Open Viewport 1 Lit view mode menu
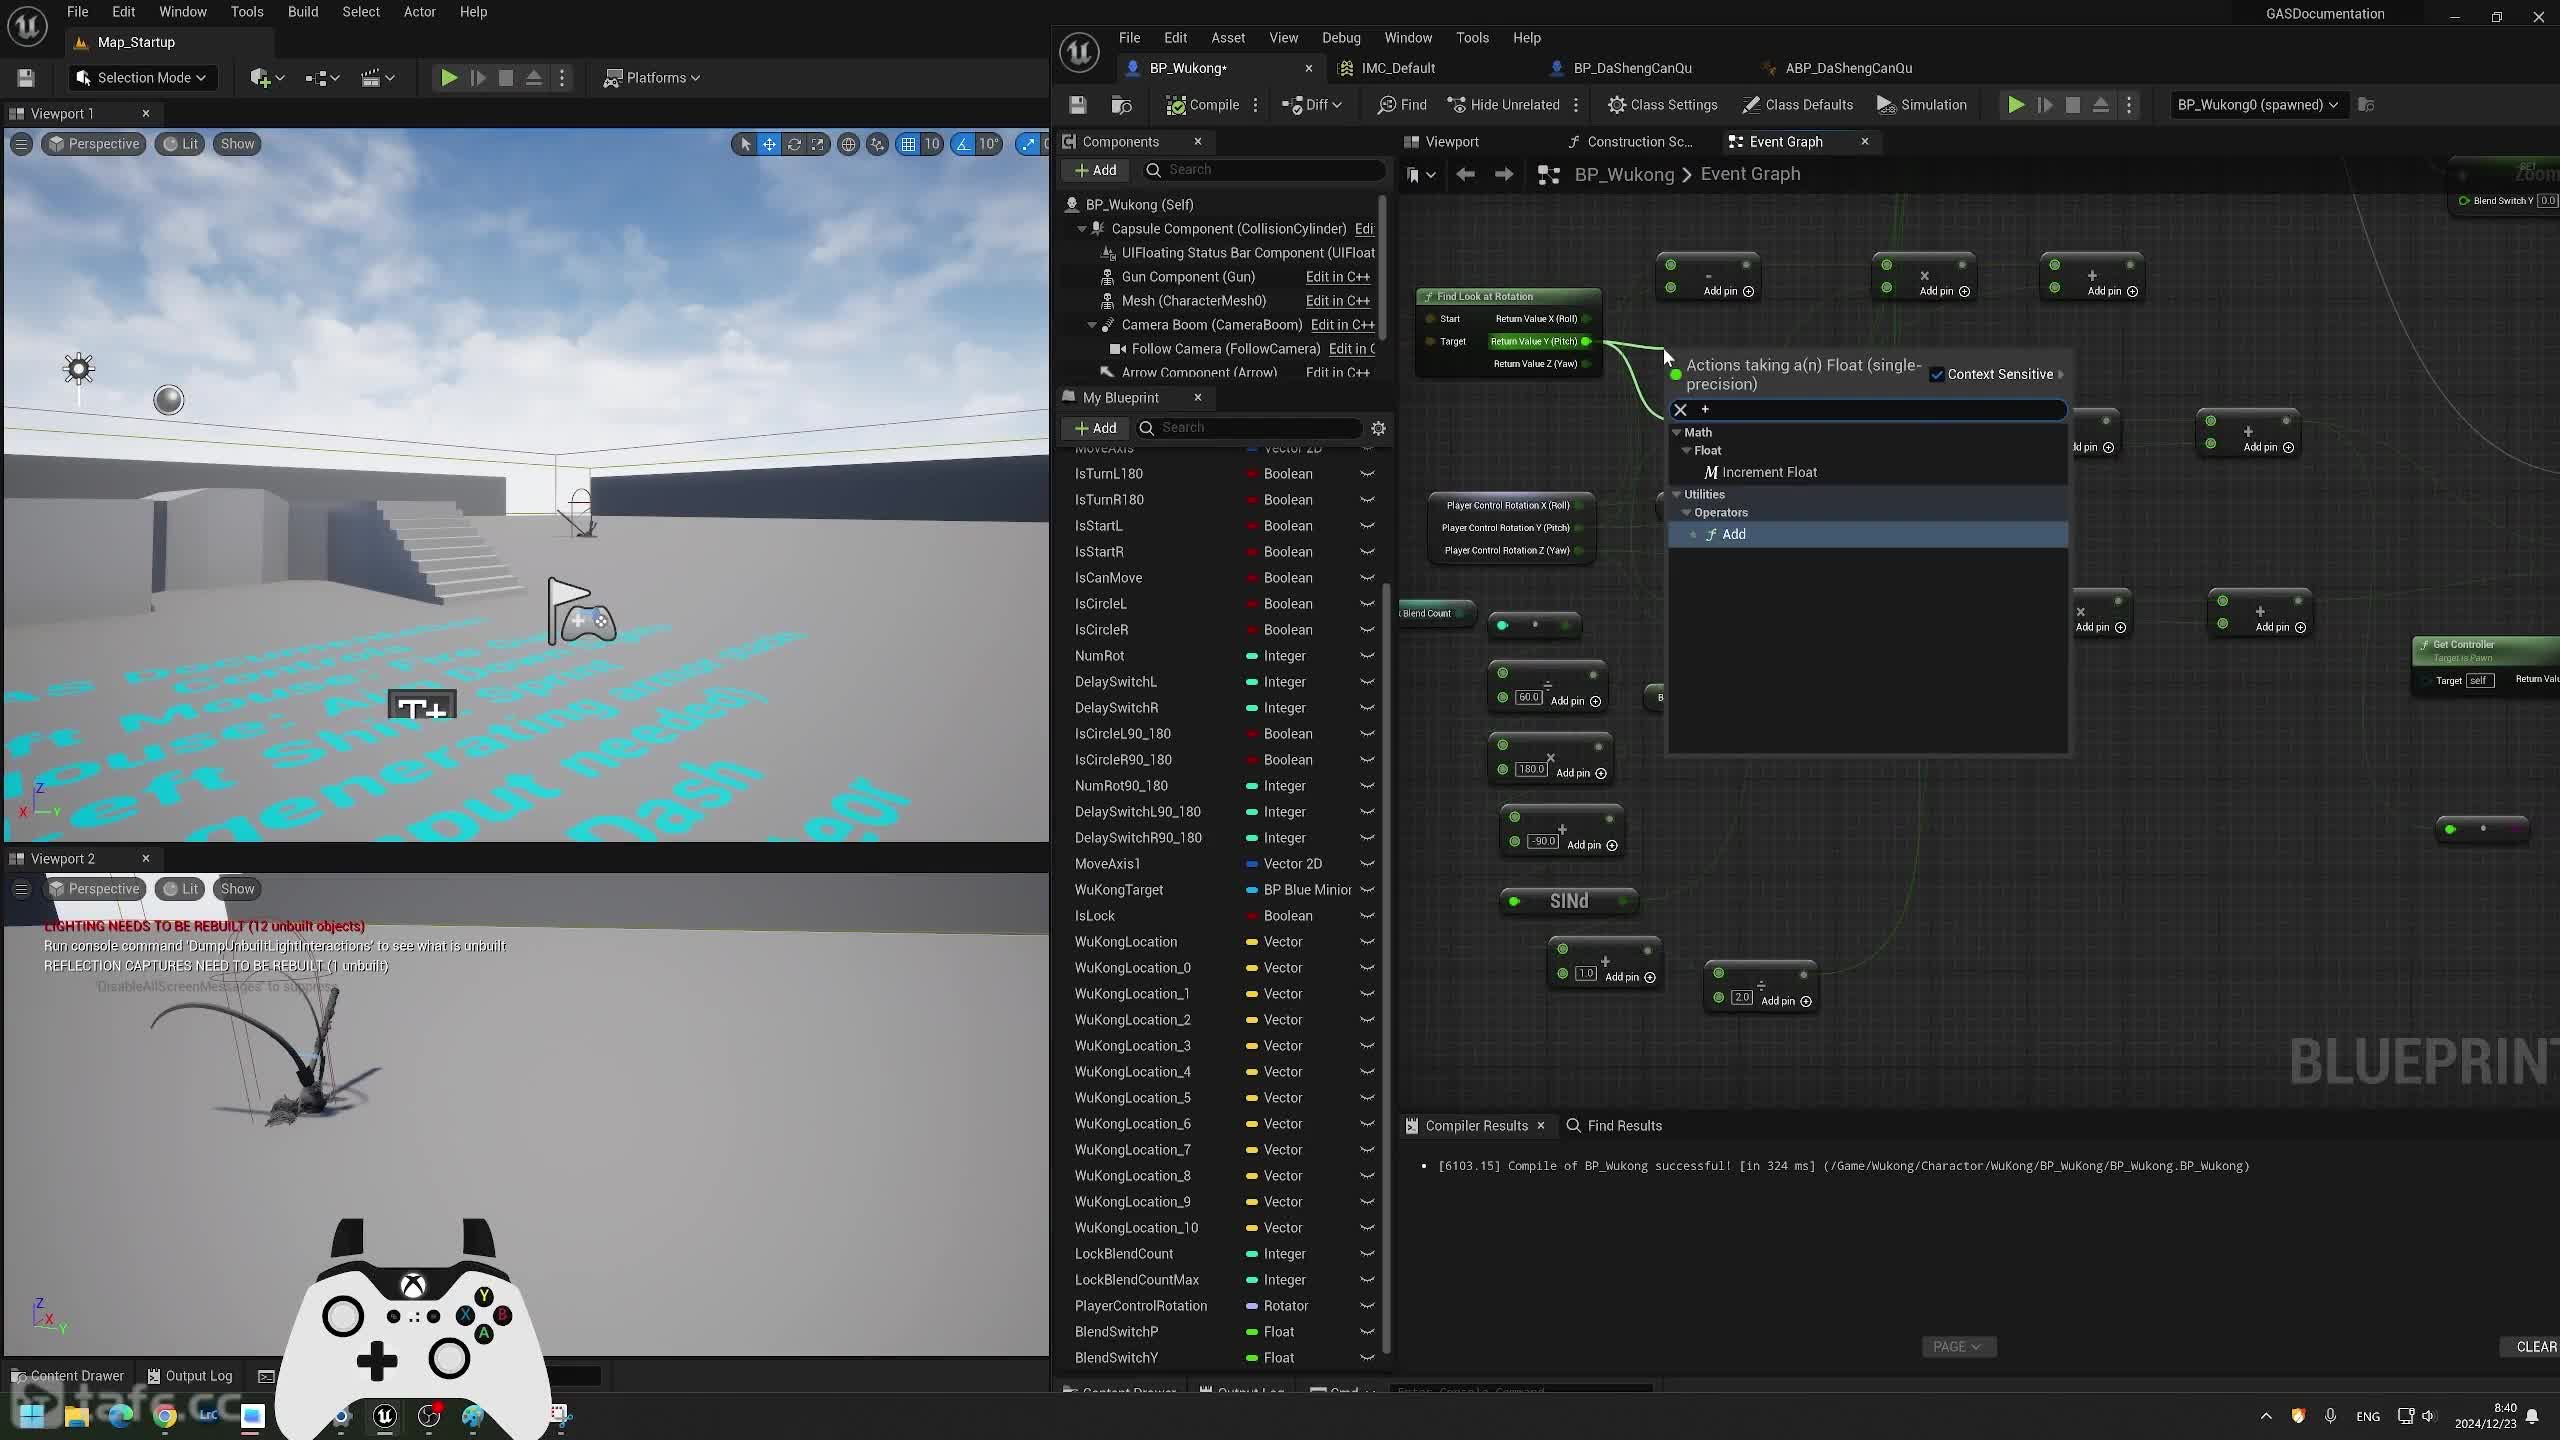 [180, 144]
